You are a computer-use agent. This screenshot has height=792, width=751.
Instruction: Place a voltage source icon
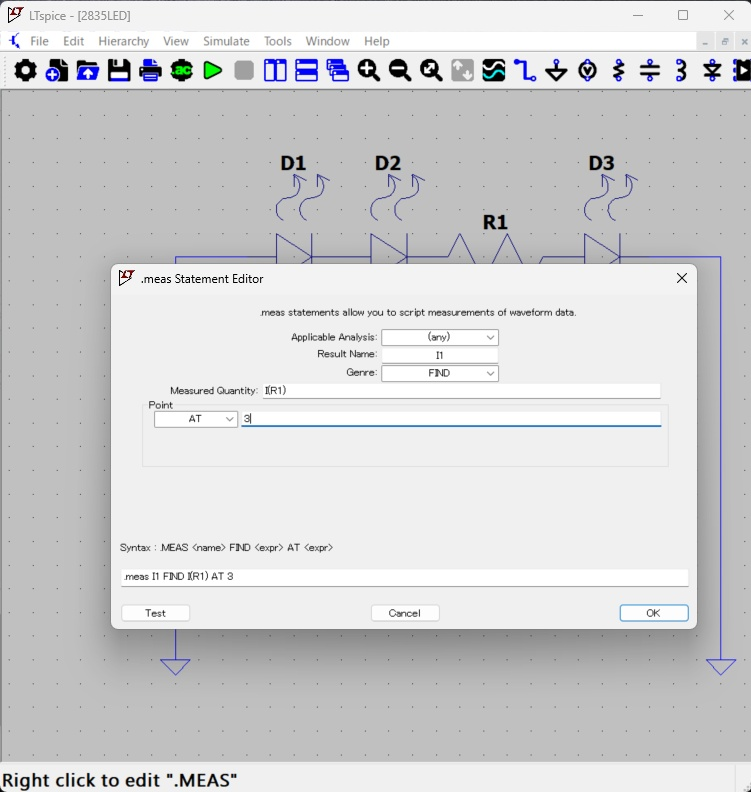click(588, 70)
